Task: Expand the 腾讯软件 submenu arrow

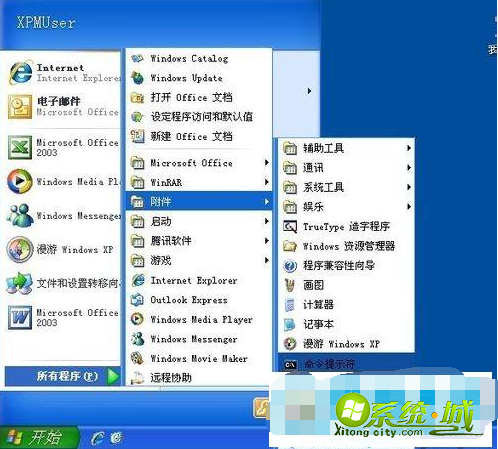Action: (267, 241)
